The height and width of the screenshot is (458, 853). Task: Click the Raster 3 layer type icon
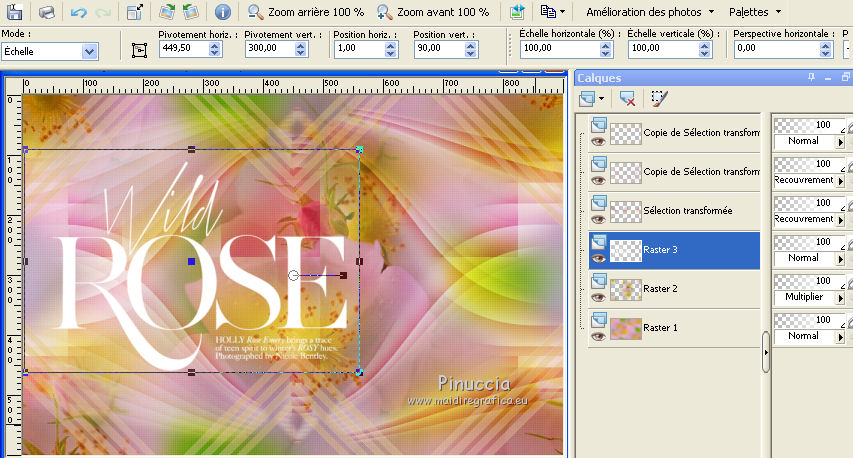pos(599,242)
